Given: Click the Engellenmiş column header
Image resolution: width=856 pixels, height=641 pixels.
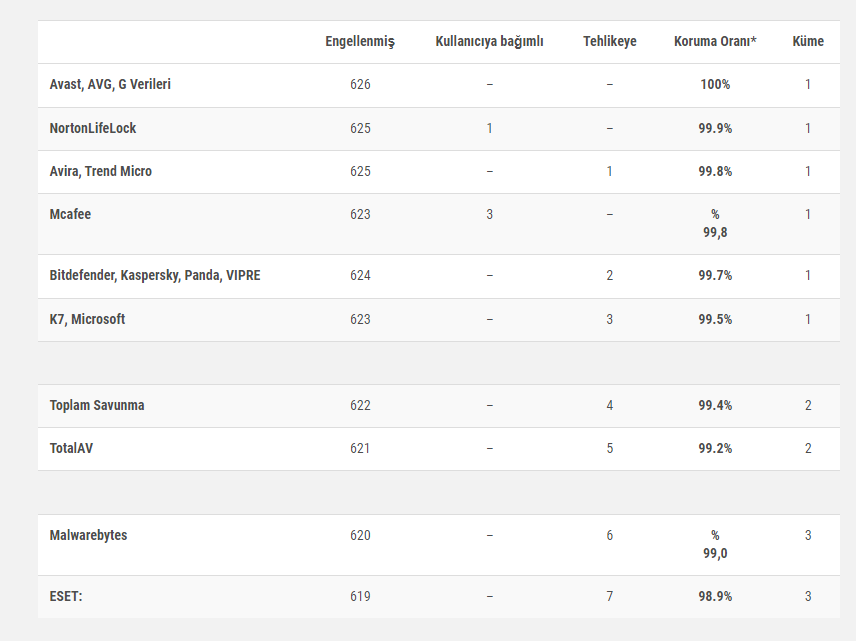Looking at the screenshot, I should click(360, 41).
